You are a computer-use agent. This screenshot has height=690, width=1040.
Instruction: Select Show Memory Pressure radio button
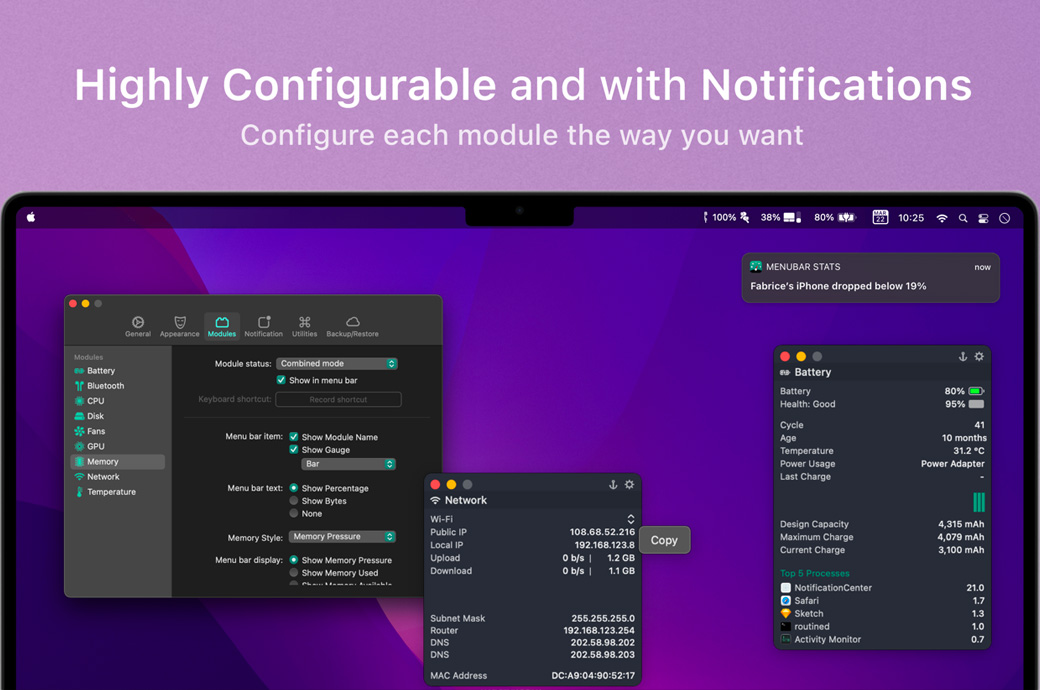(x=294, y=560)
